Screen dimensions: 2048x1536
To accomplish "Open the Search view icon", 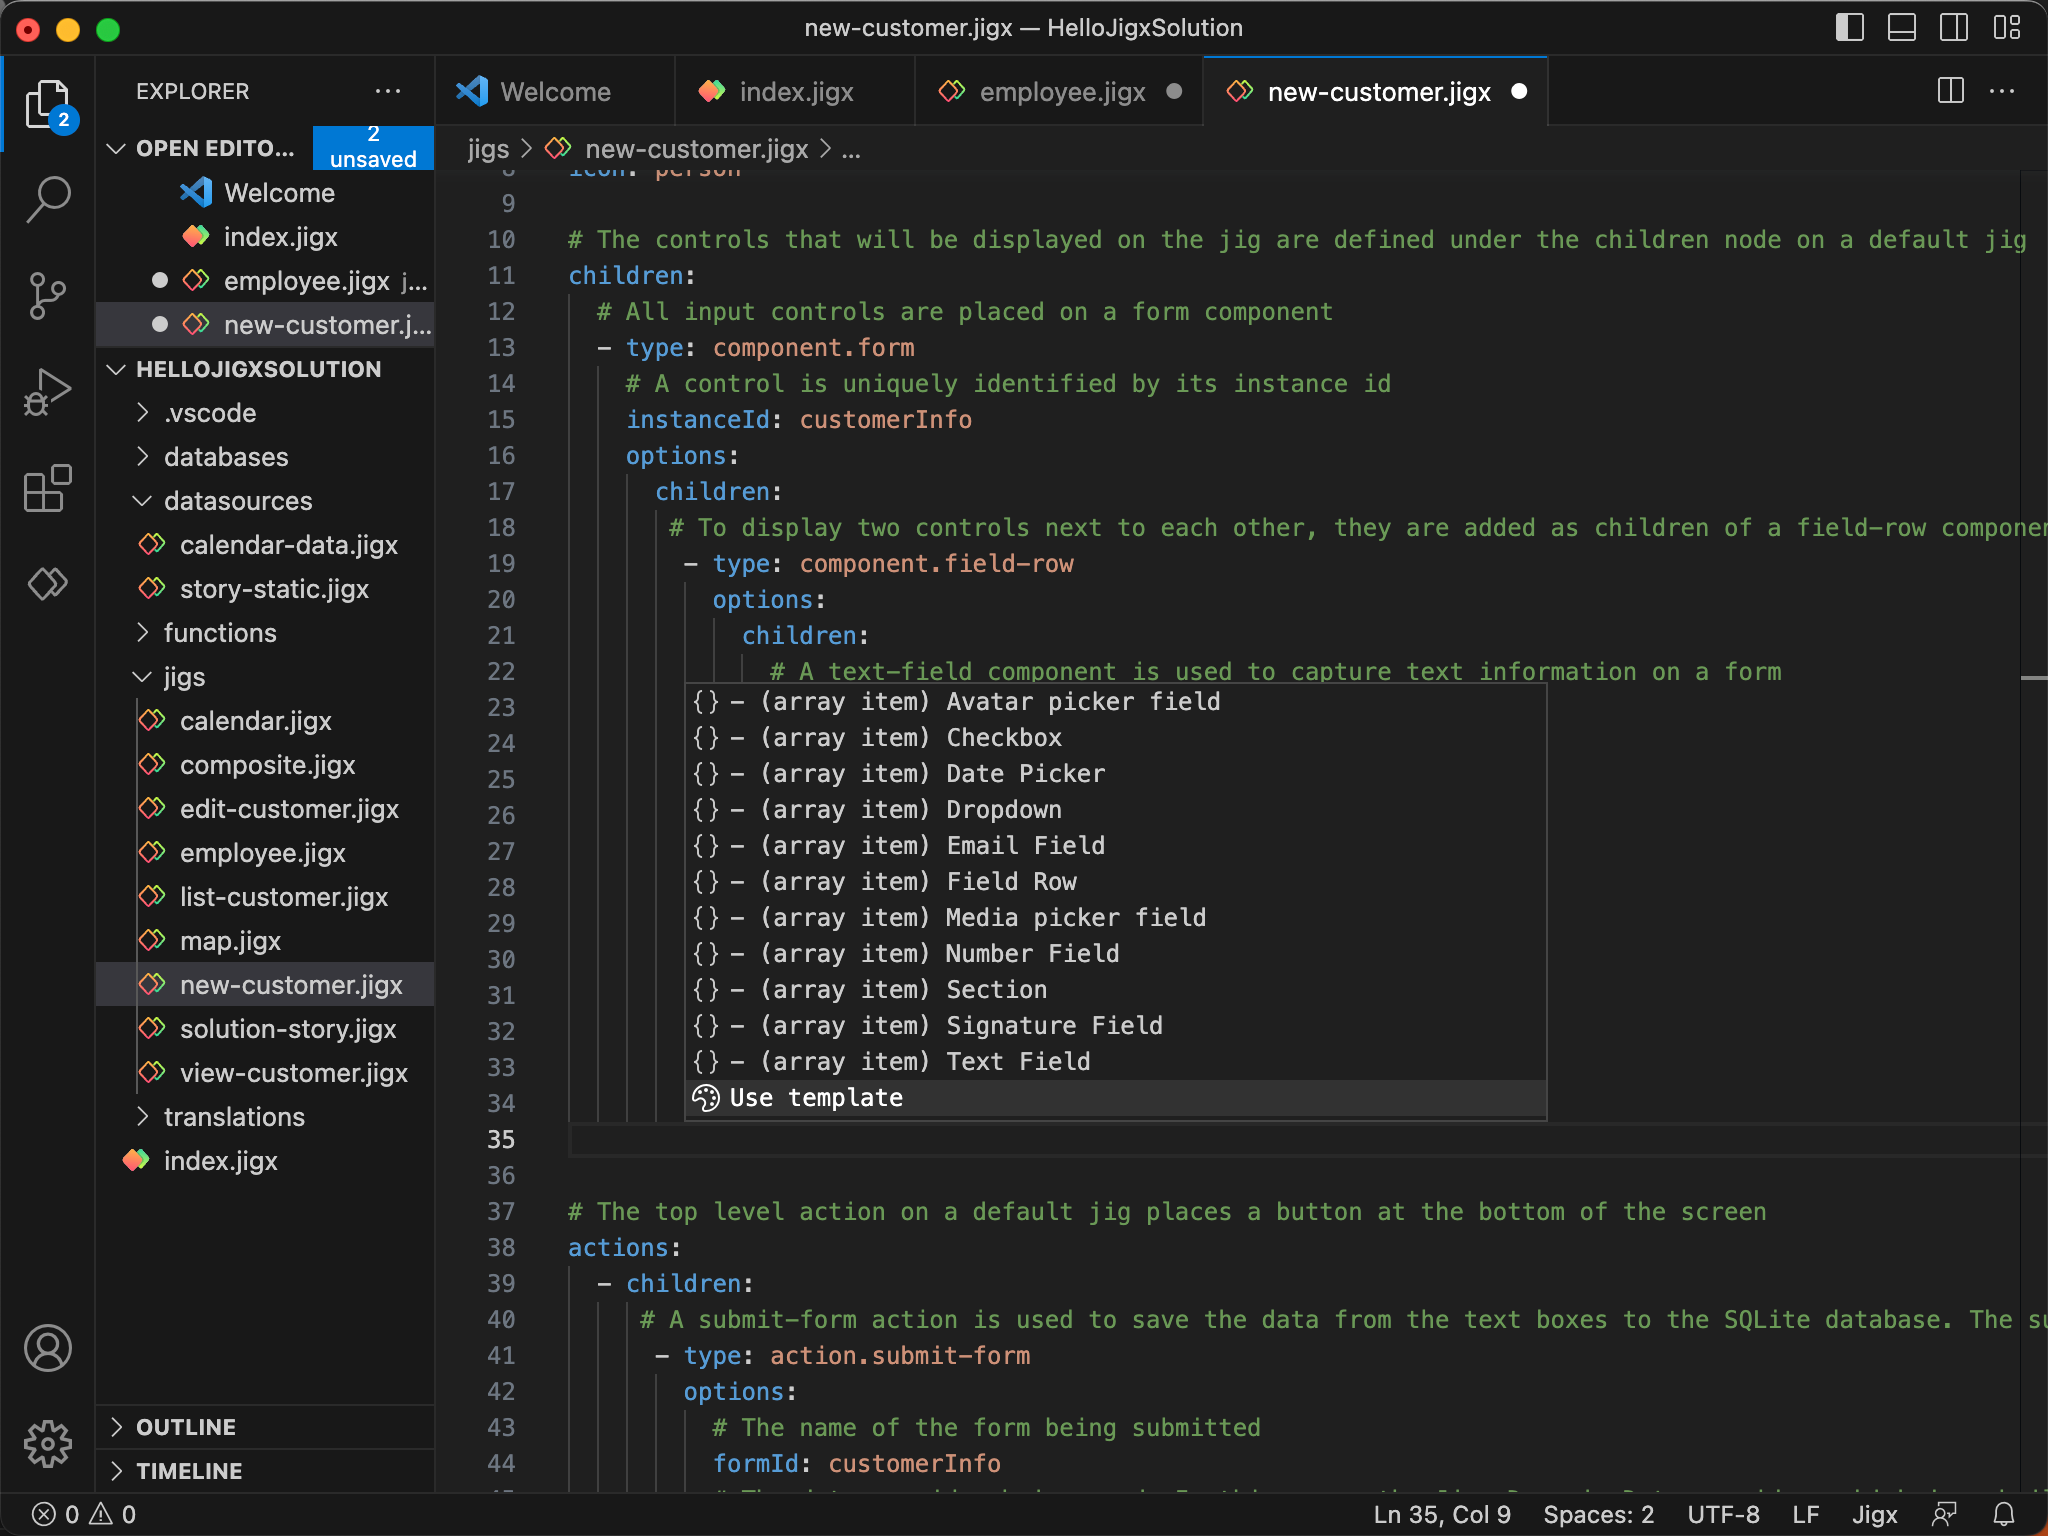I will pos(48,199).
